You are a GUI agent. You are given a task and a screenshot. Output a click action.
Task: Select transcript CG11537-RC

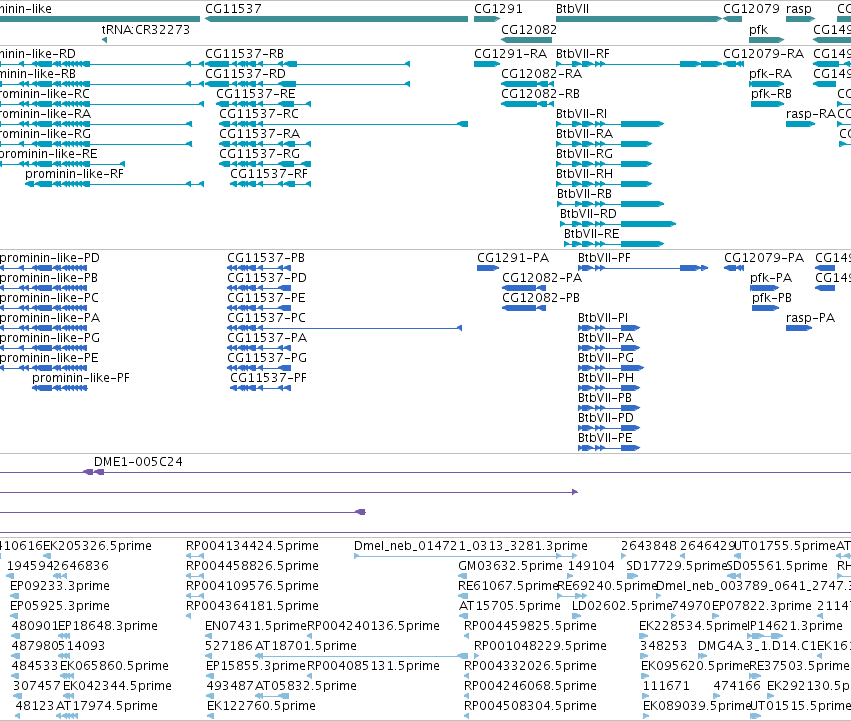click(x=259, y=114)
